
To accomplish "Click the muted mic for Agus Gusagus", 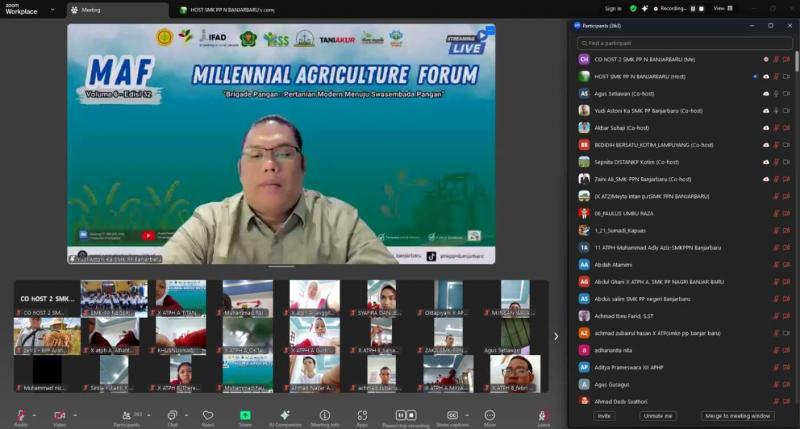I will tap(776, 385).
